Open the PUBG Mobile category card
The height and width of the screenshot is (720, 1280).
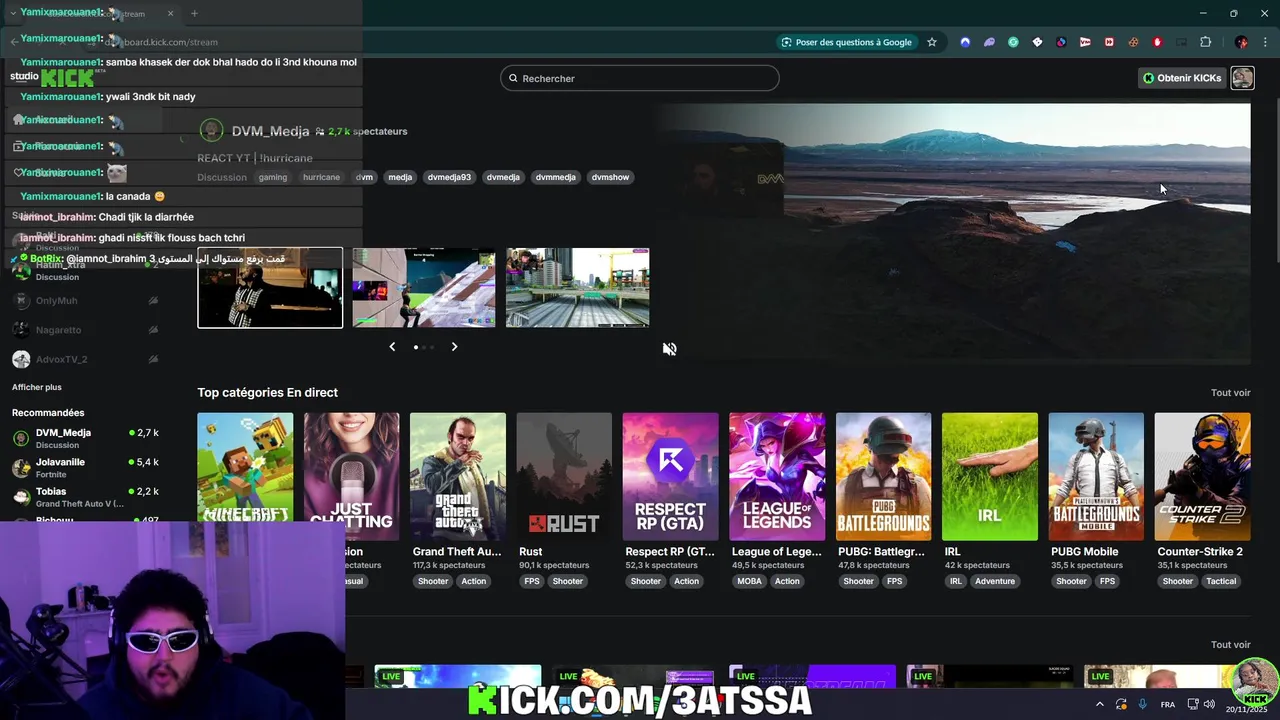pos(1096,477)
